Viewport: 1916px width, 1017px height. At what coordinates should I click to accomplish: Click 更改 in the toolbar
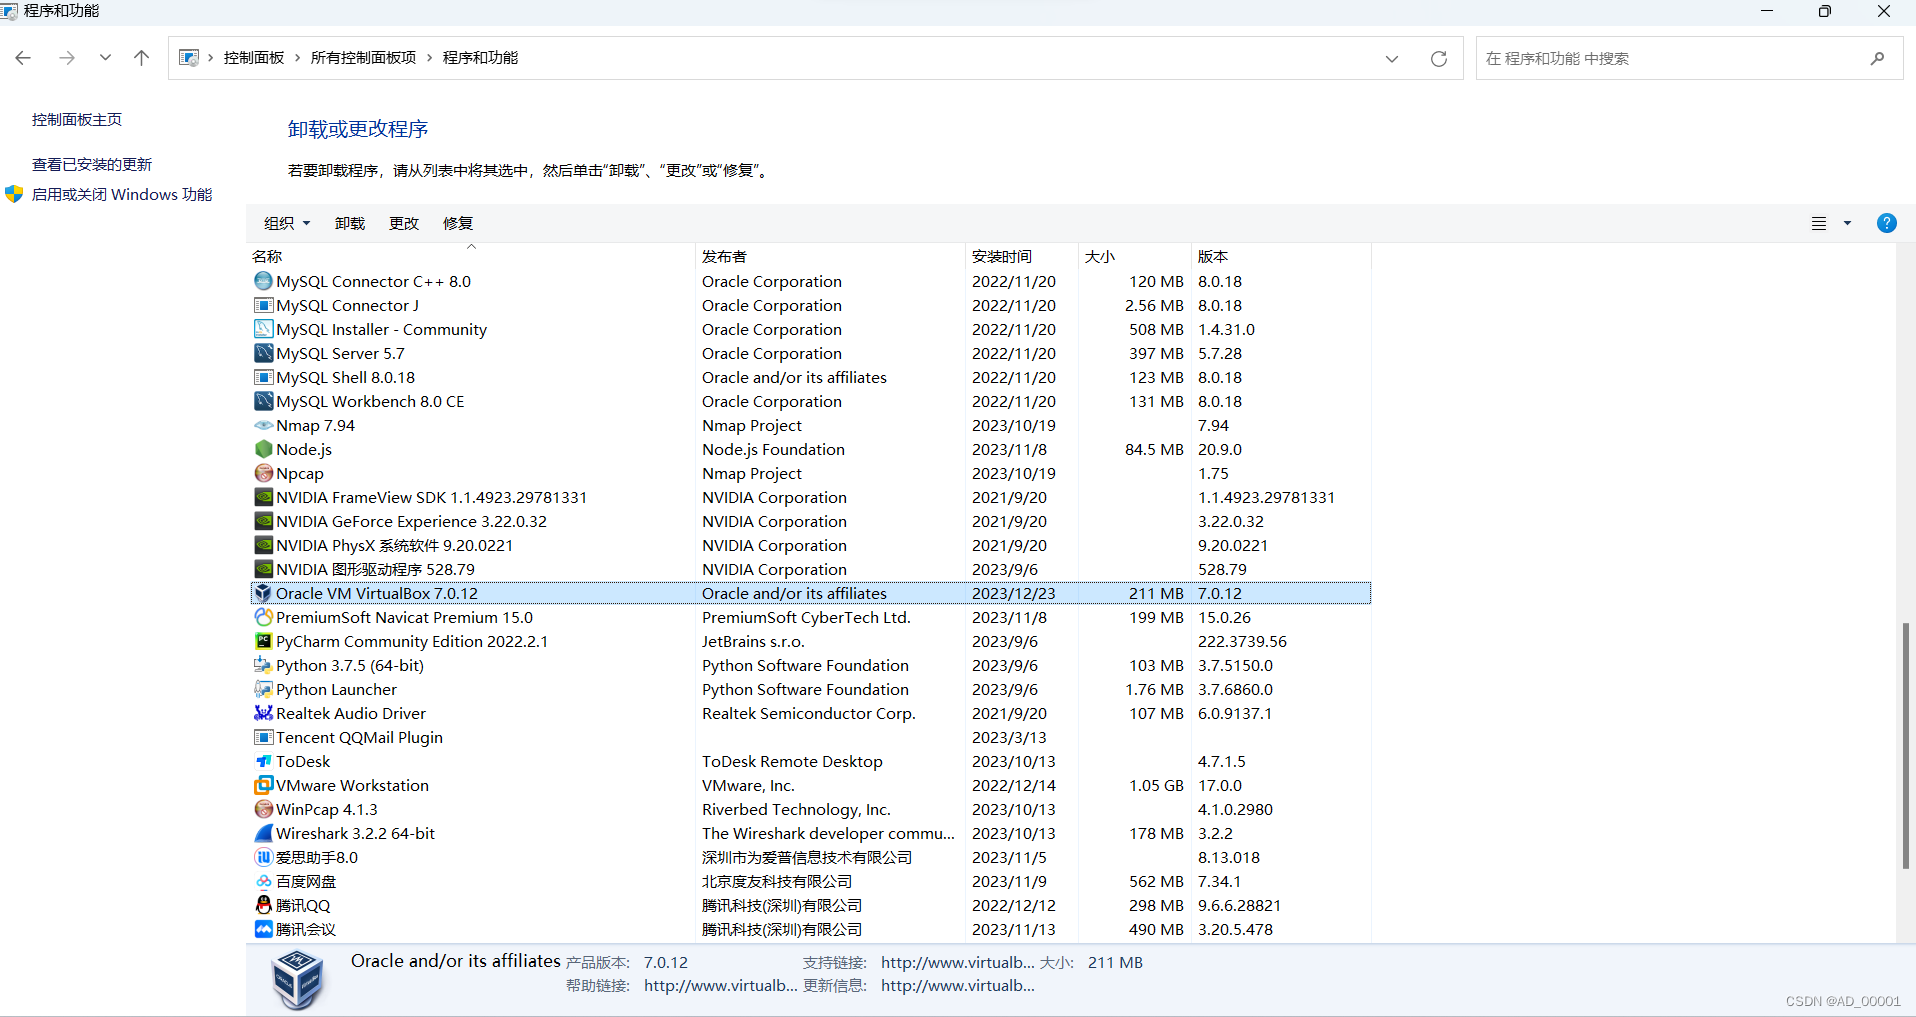tap(404, 223)
